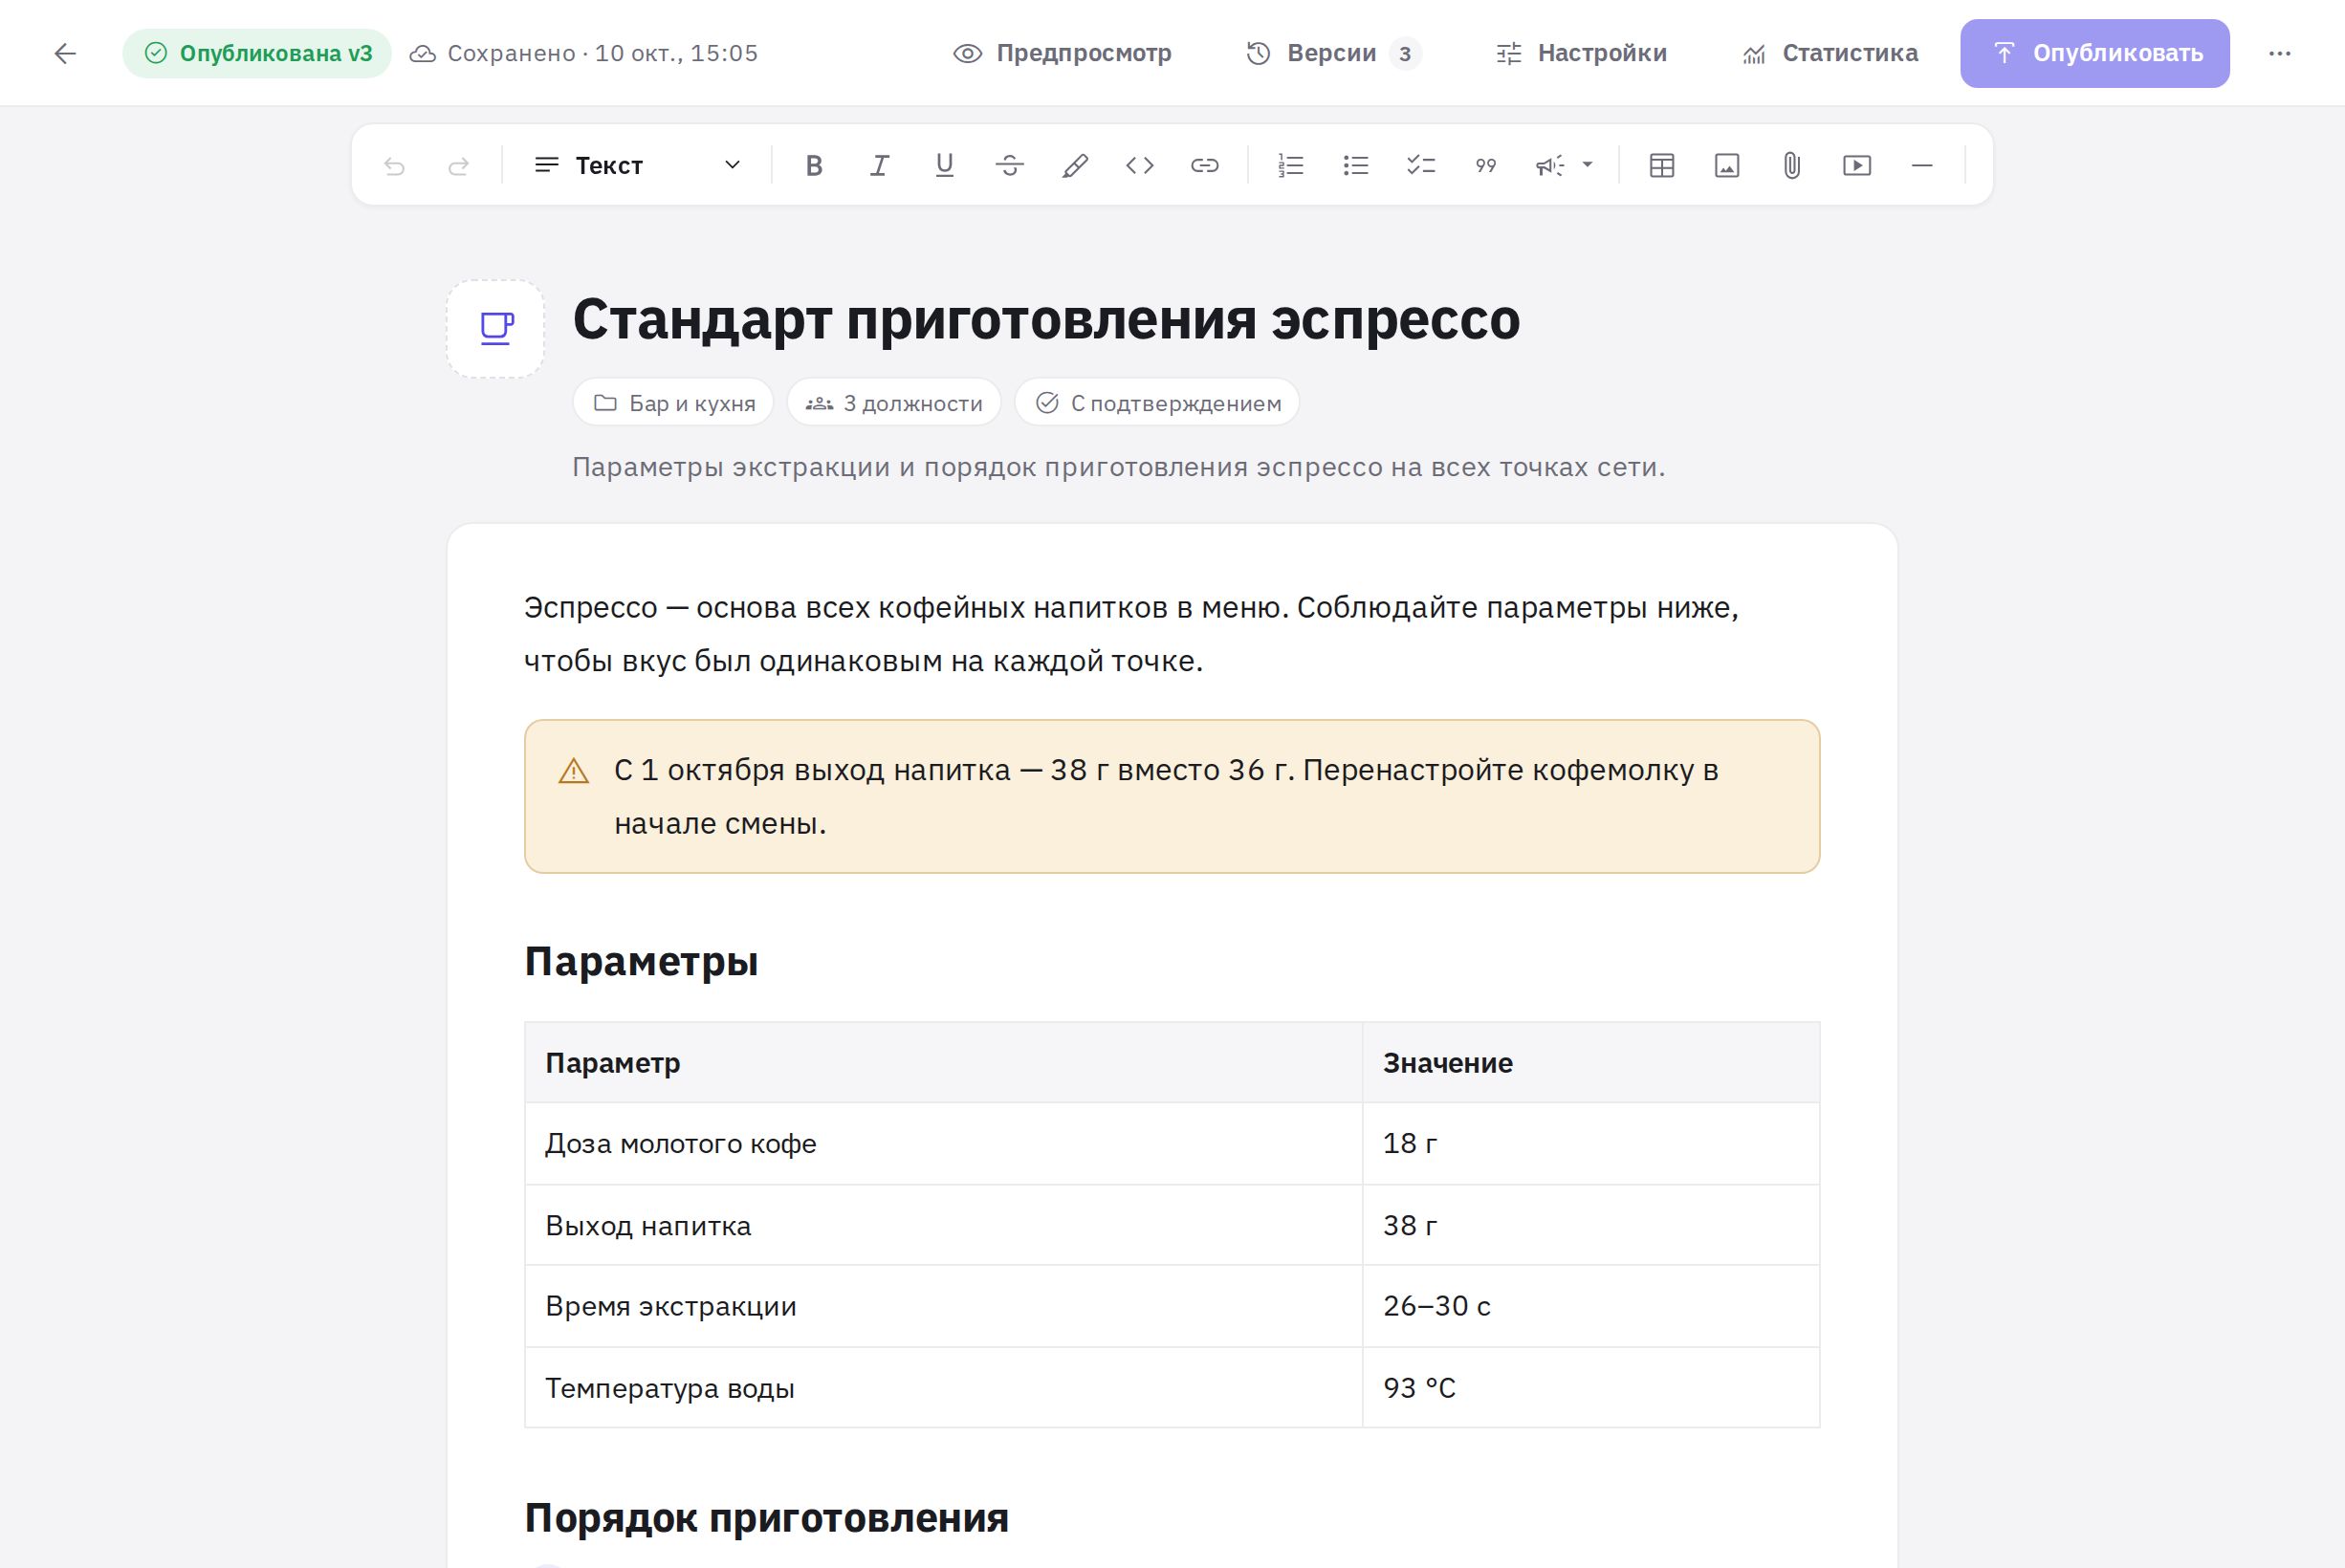Click the Бар и кухня folder chip

(673, 403)
